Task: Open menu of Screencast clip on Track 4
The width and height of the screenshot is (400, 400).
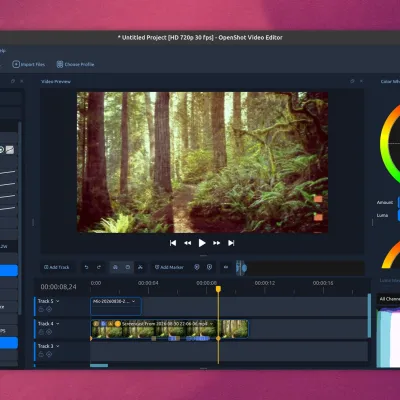Action: pos(211,324)
